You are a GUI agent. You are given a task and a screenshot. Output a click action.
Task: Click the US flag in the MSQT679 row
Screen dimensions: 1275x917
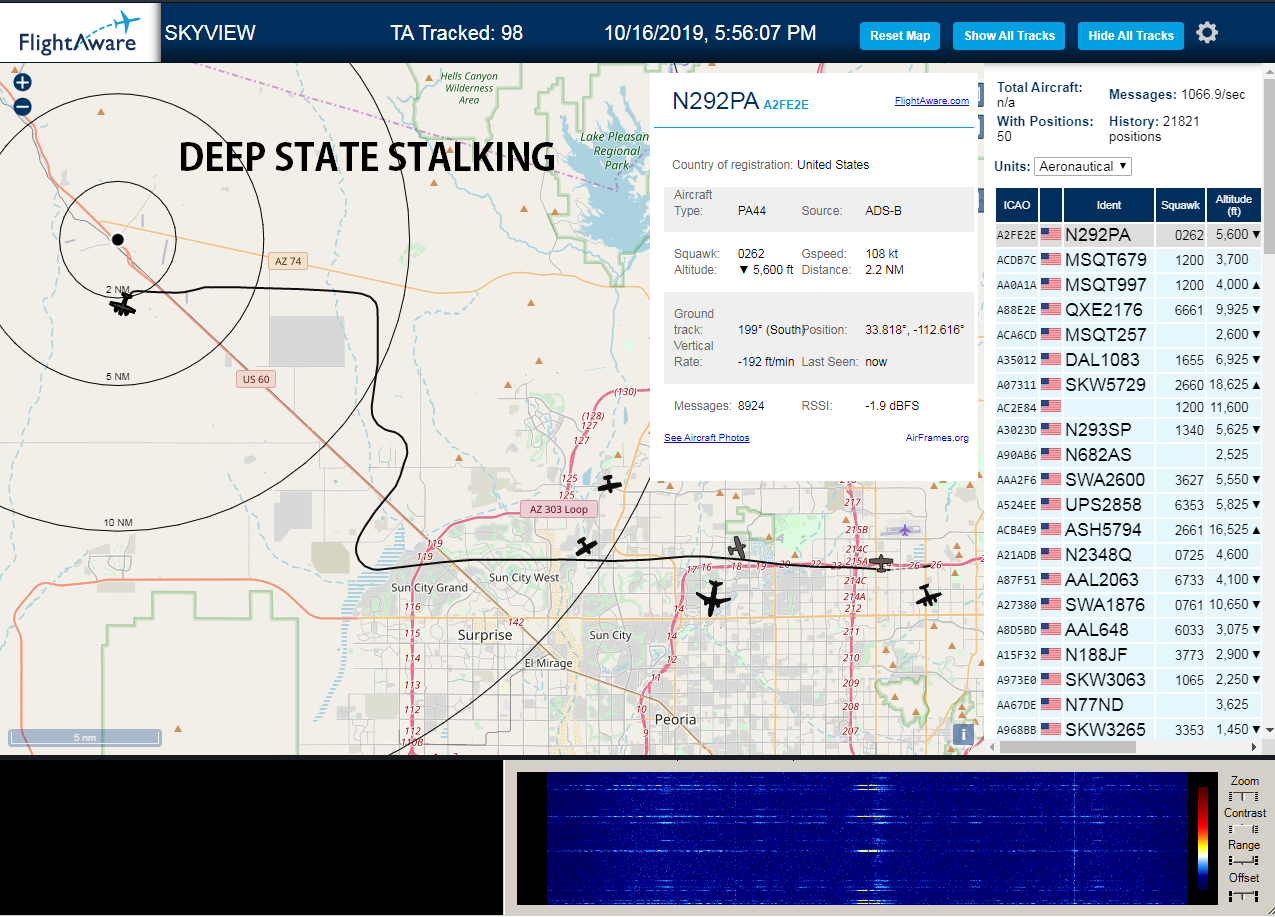pyautogui.click(x=1050, y=260)
